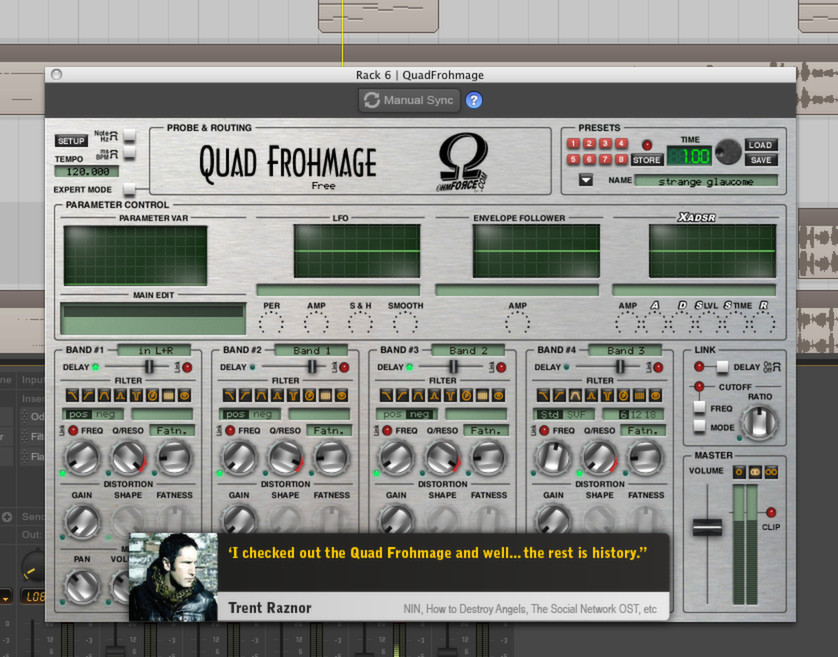The height and width of the screenshot is (657, 838).
Task: Select Band #4 highlighted band-pass filter icon
Action: pyautogui.click(x=576, y=395)
